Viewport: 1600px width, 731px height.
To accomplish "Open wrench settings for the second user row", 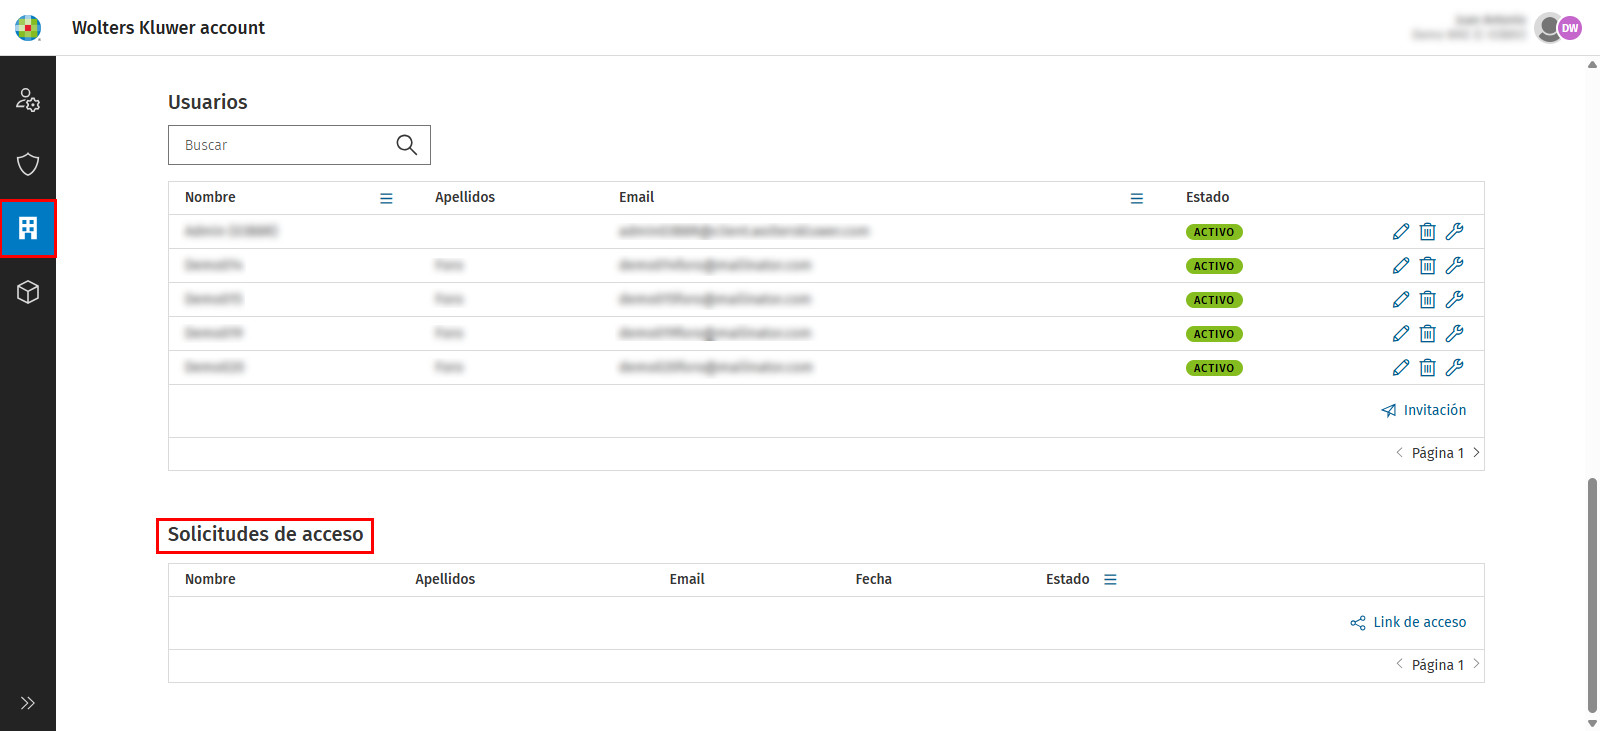I will click(x=1455, y=266).
